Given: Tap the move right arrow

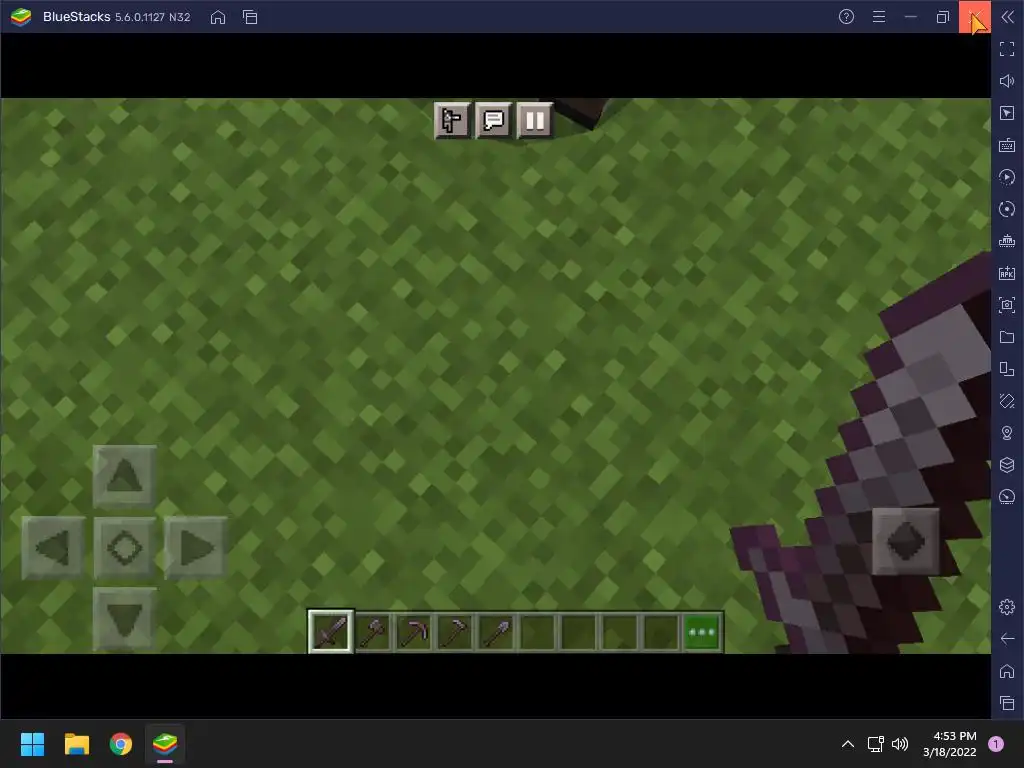Looking at the screenshot, I should [195, 547].
